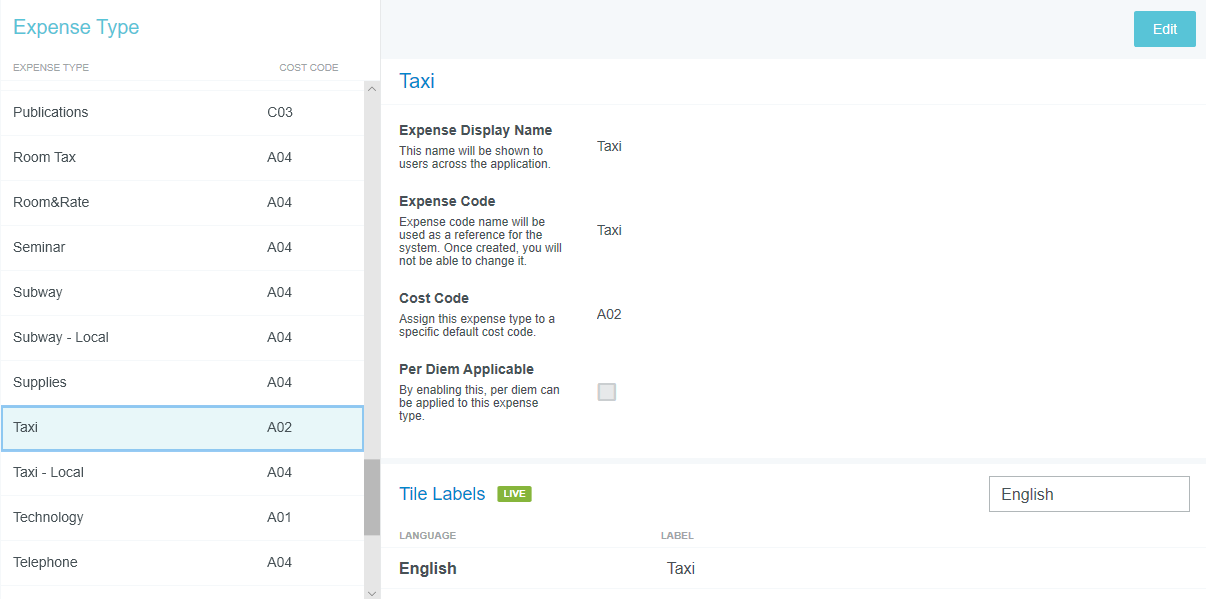Click scrollbar down arrow in expense list
Screen dimensions: 1206x599
[372, 592]
